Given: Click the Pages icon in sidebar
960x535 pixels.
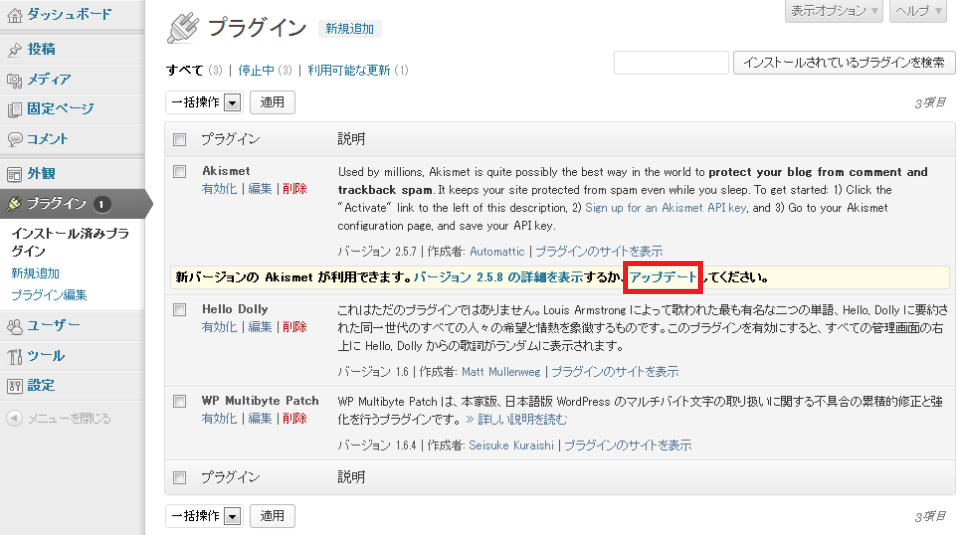Looking at the screenshot, I should [x=14, y=109].
